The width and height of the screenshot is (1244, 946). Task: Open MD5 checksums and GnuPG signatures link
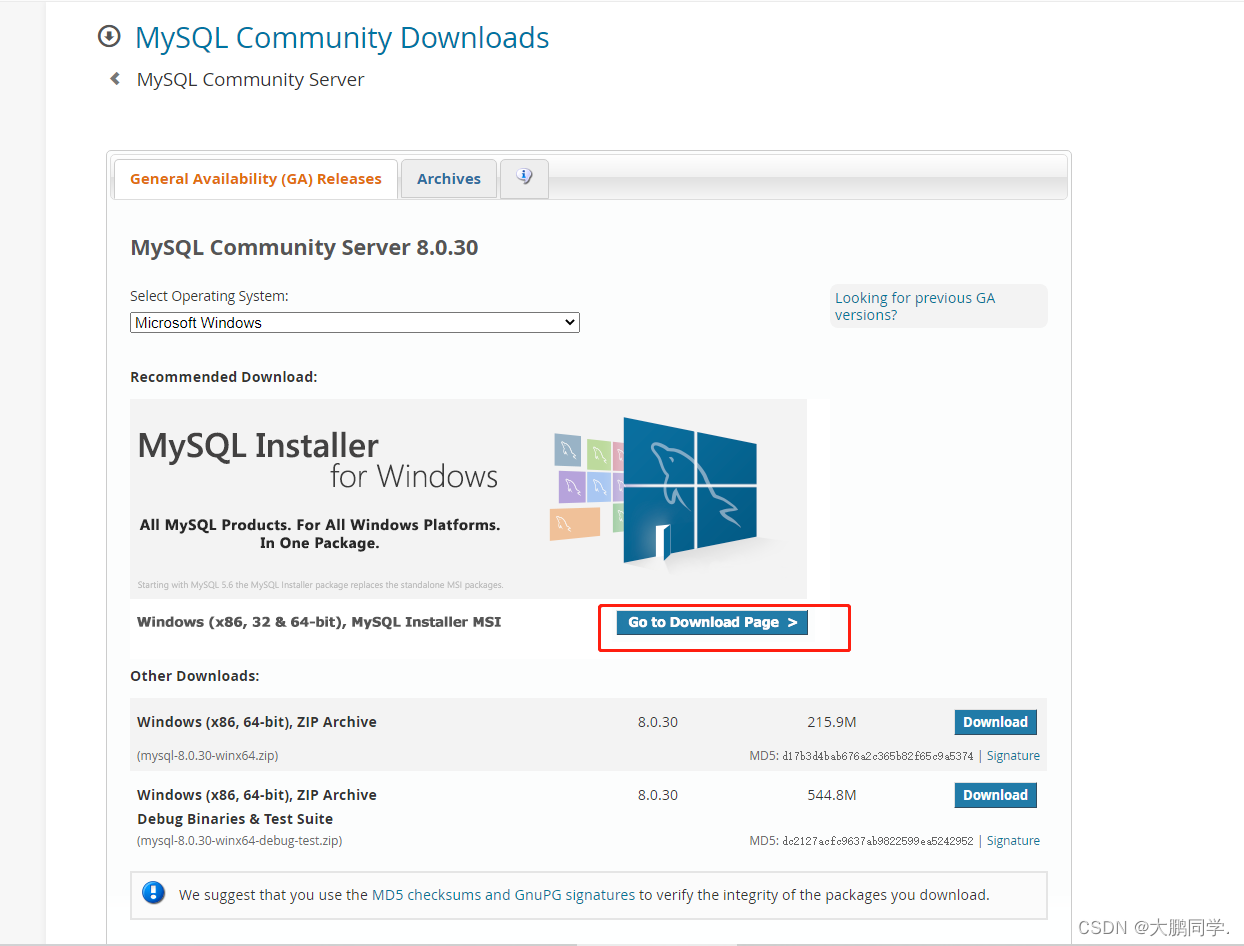(x=503, y=895)
